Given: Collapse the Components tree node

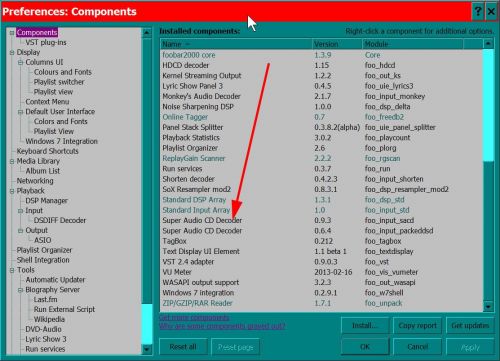Looking at the screenshot, I should 12,33.
